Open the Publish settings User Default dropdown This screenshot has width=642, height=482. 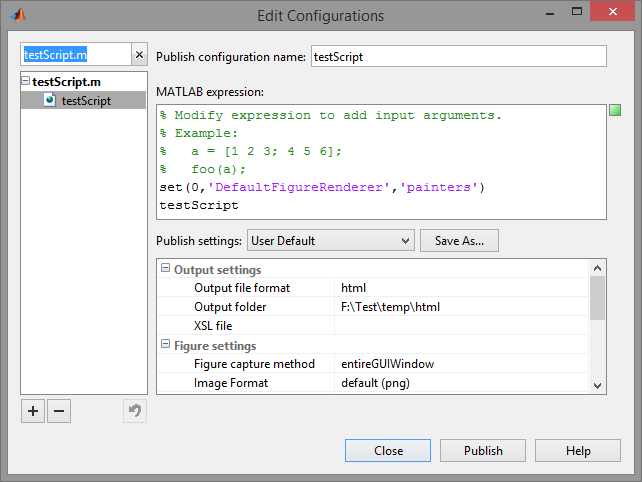(x=330, y=240)
